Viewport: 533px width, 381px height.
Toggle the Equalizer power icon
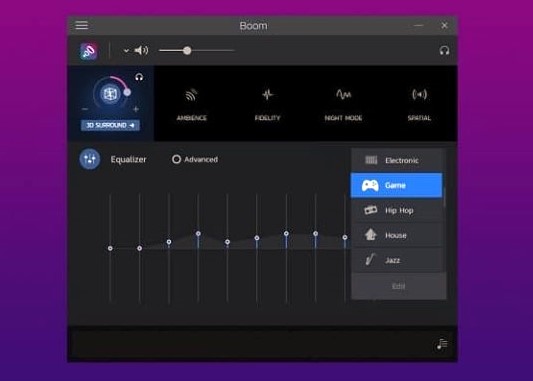tap(90, 159)
